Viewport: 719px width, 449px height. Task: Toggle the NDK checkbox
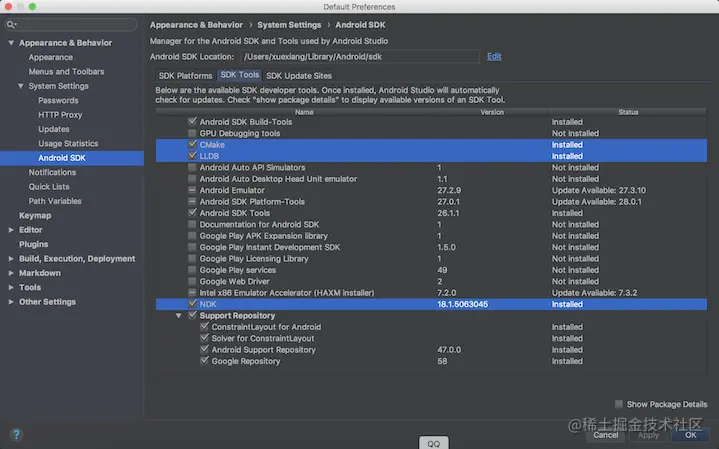coord(192,304)
